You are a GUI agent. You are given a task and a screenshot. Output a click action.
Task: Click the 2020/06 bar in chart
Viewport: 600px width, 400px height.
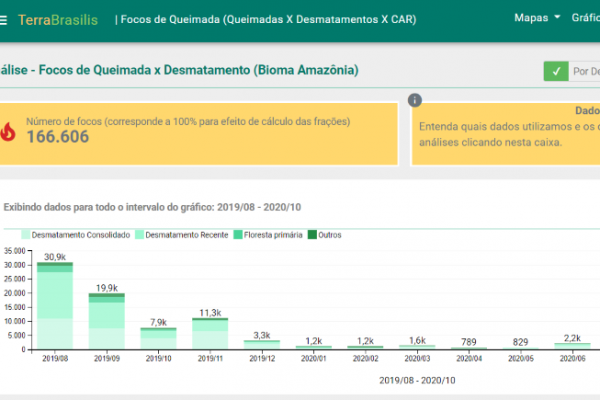[x=571, y=345]
